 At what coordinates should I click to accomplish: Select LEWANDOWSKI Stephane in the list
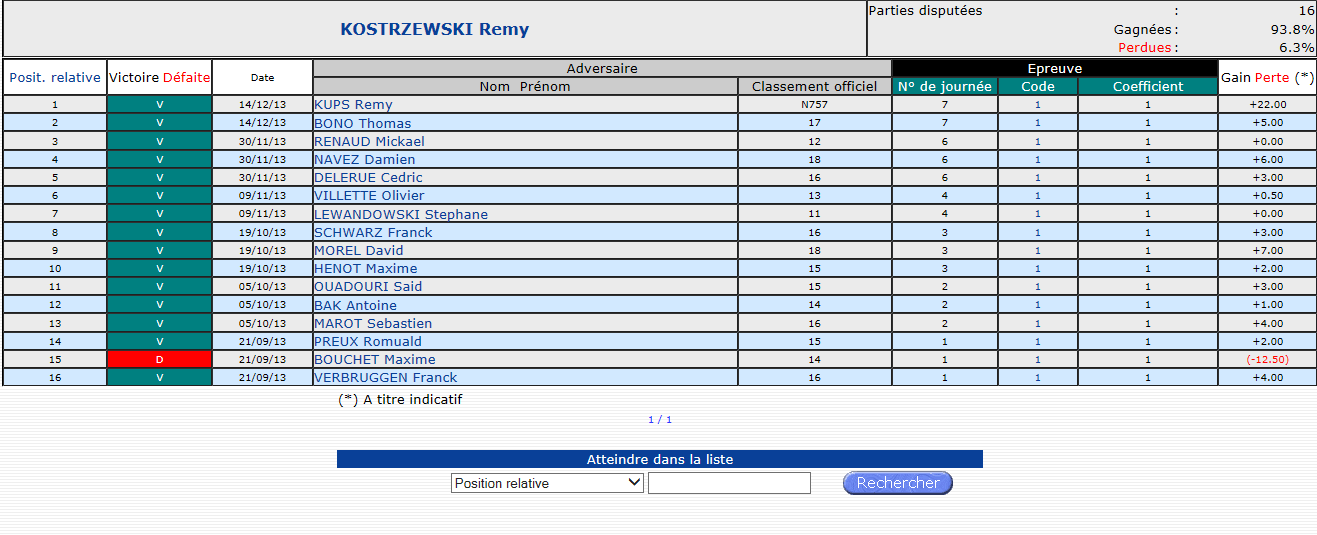point(401,214)
